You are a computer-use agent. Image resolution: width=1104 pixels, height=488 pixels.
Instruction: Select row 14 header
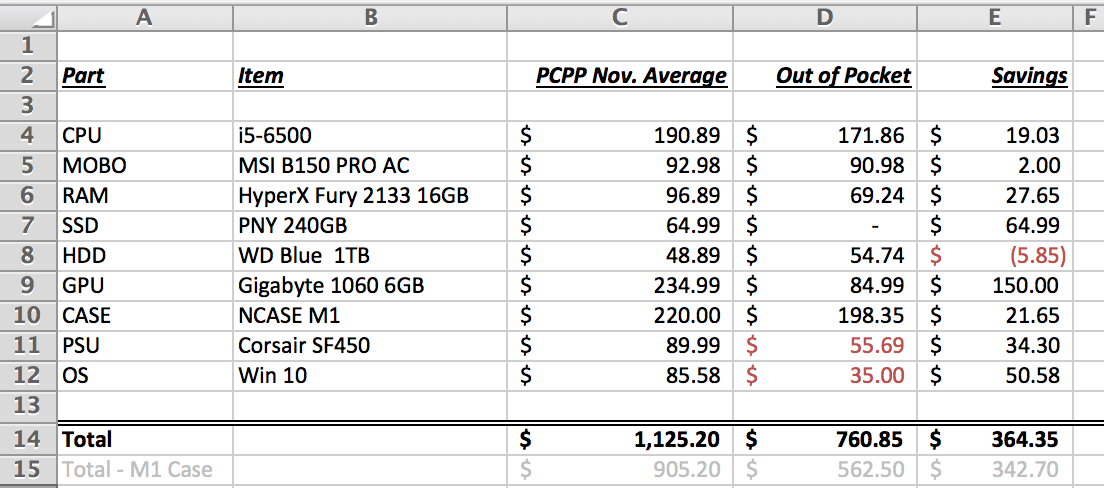pyautogui.click(x=28, y=439)
